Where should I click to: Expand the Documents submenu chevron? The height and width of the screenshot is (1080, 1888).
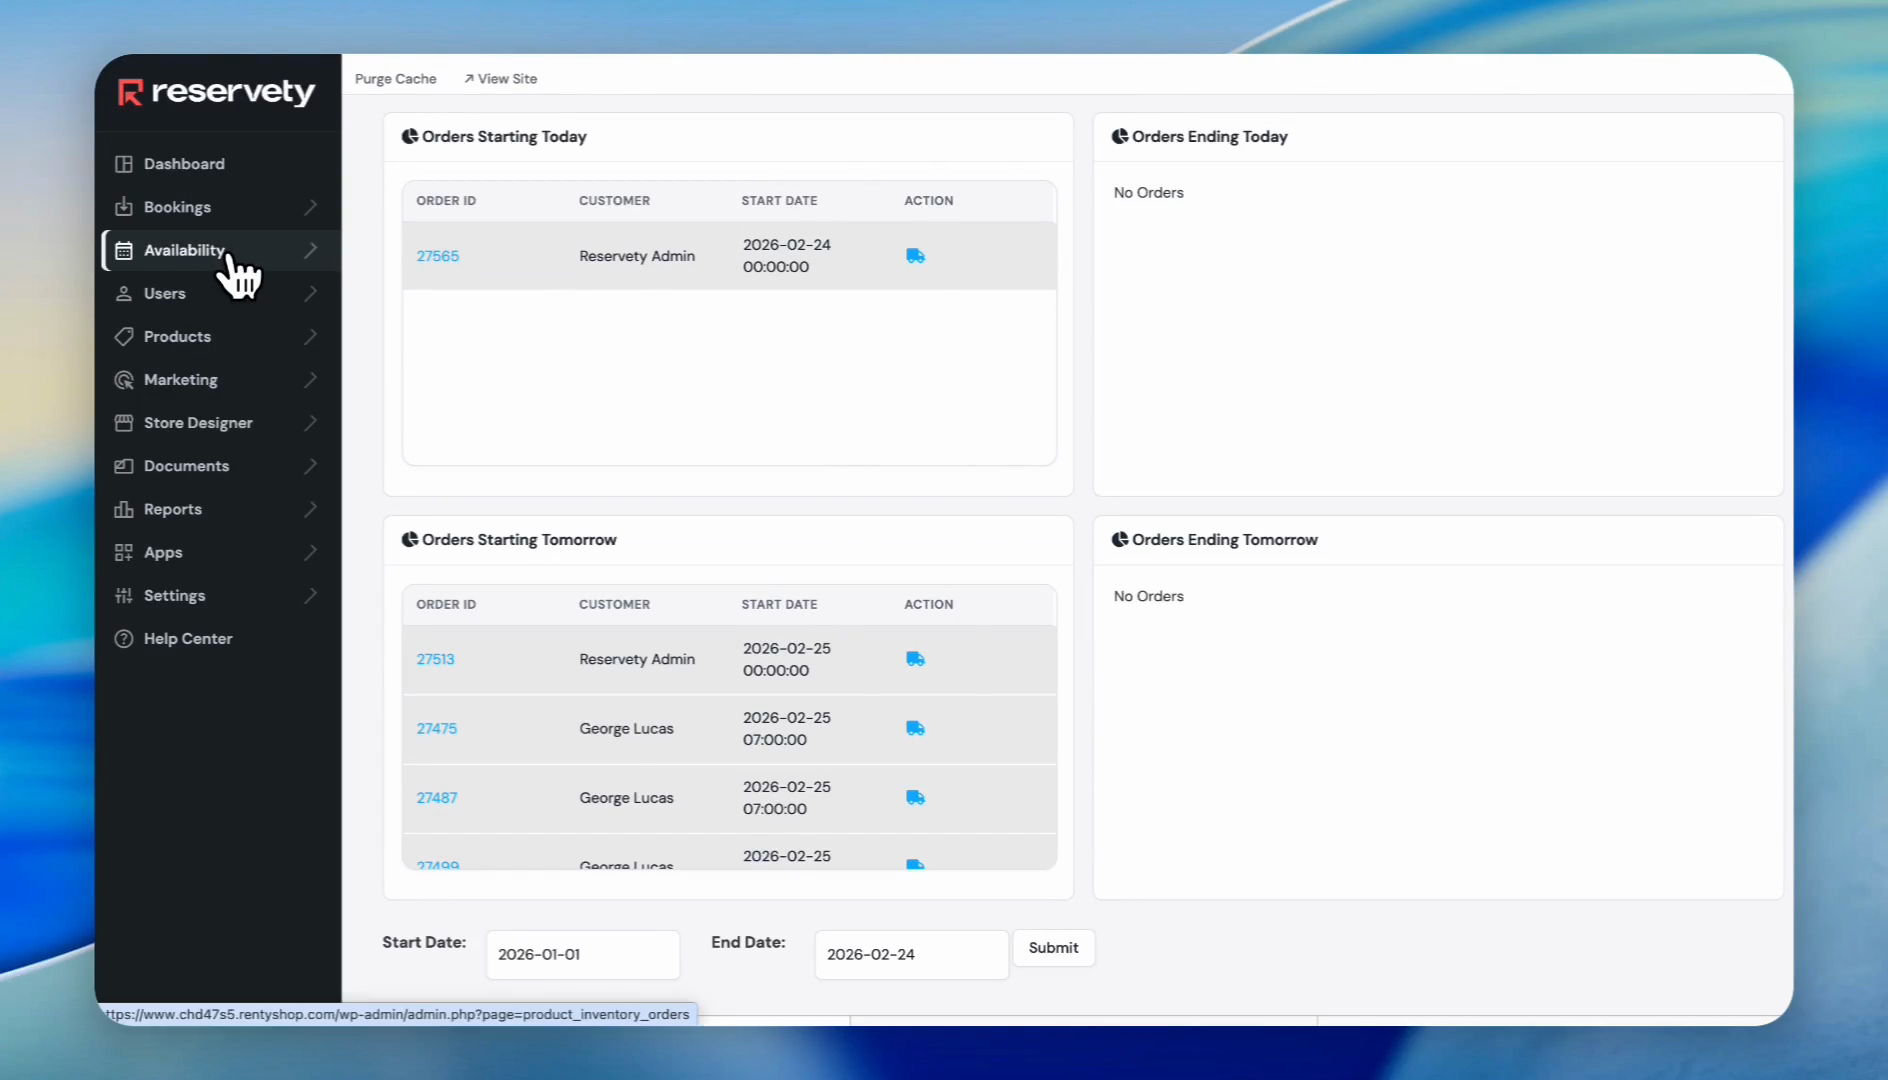(x=311, y=466)
